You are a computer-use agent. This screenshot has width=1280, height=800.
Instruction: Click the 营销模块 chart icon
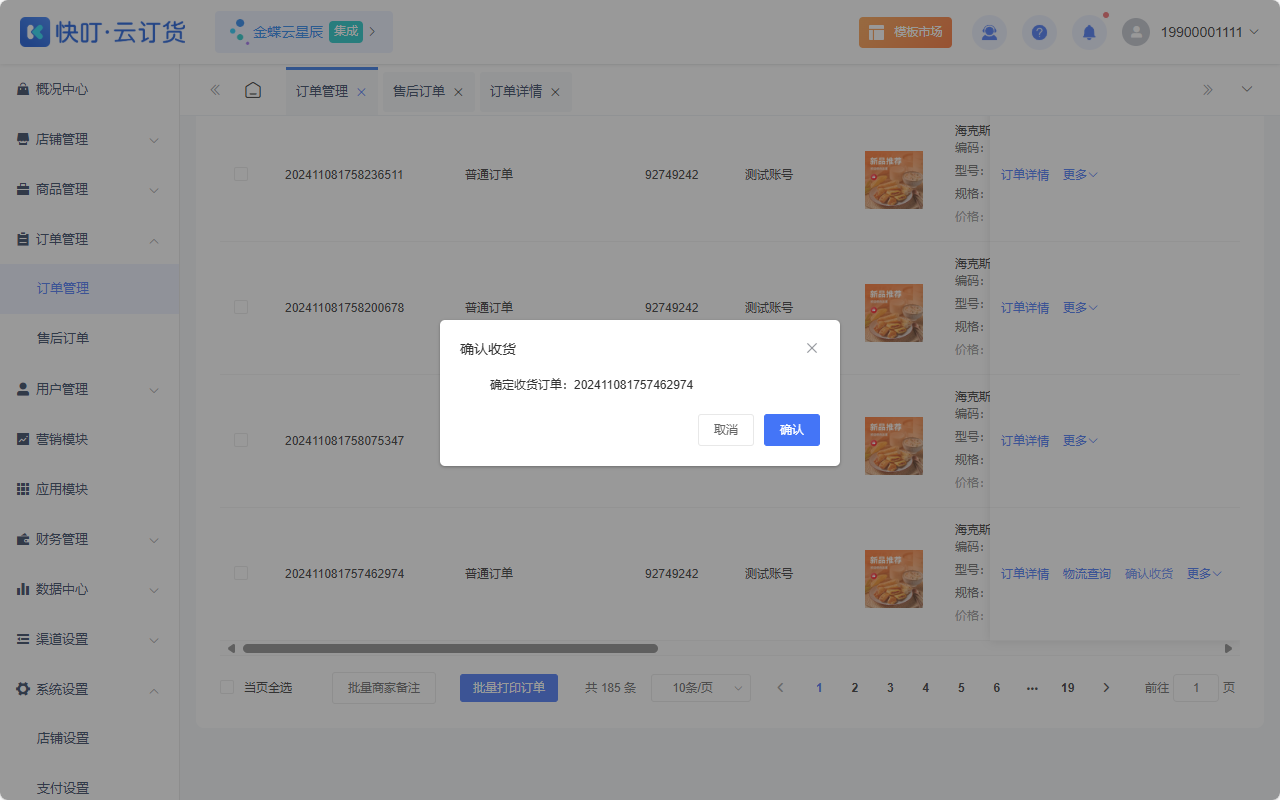coord(23,439)
